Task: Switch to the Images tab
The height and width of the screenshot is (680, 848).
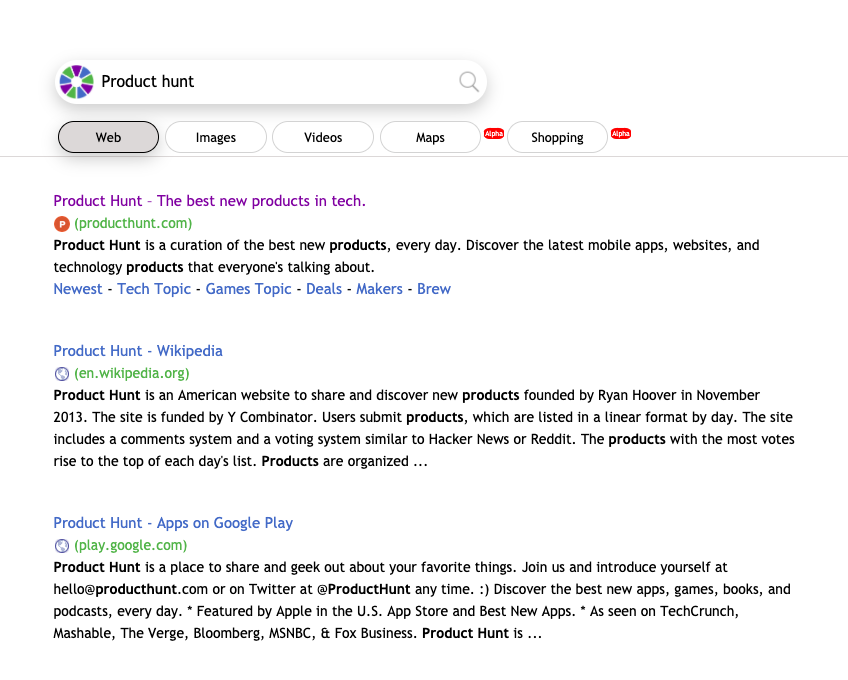Action: click(x=216, y=137)
